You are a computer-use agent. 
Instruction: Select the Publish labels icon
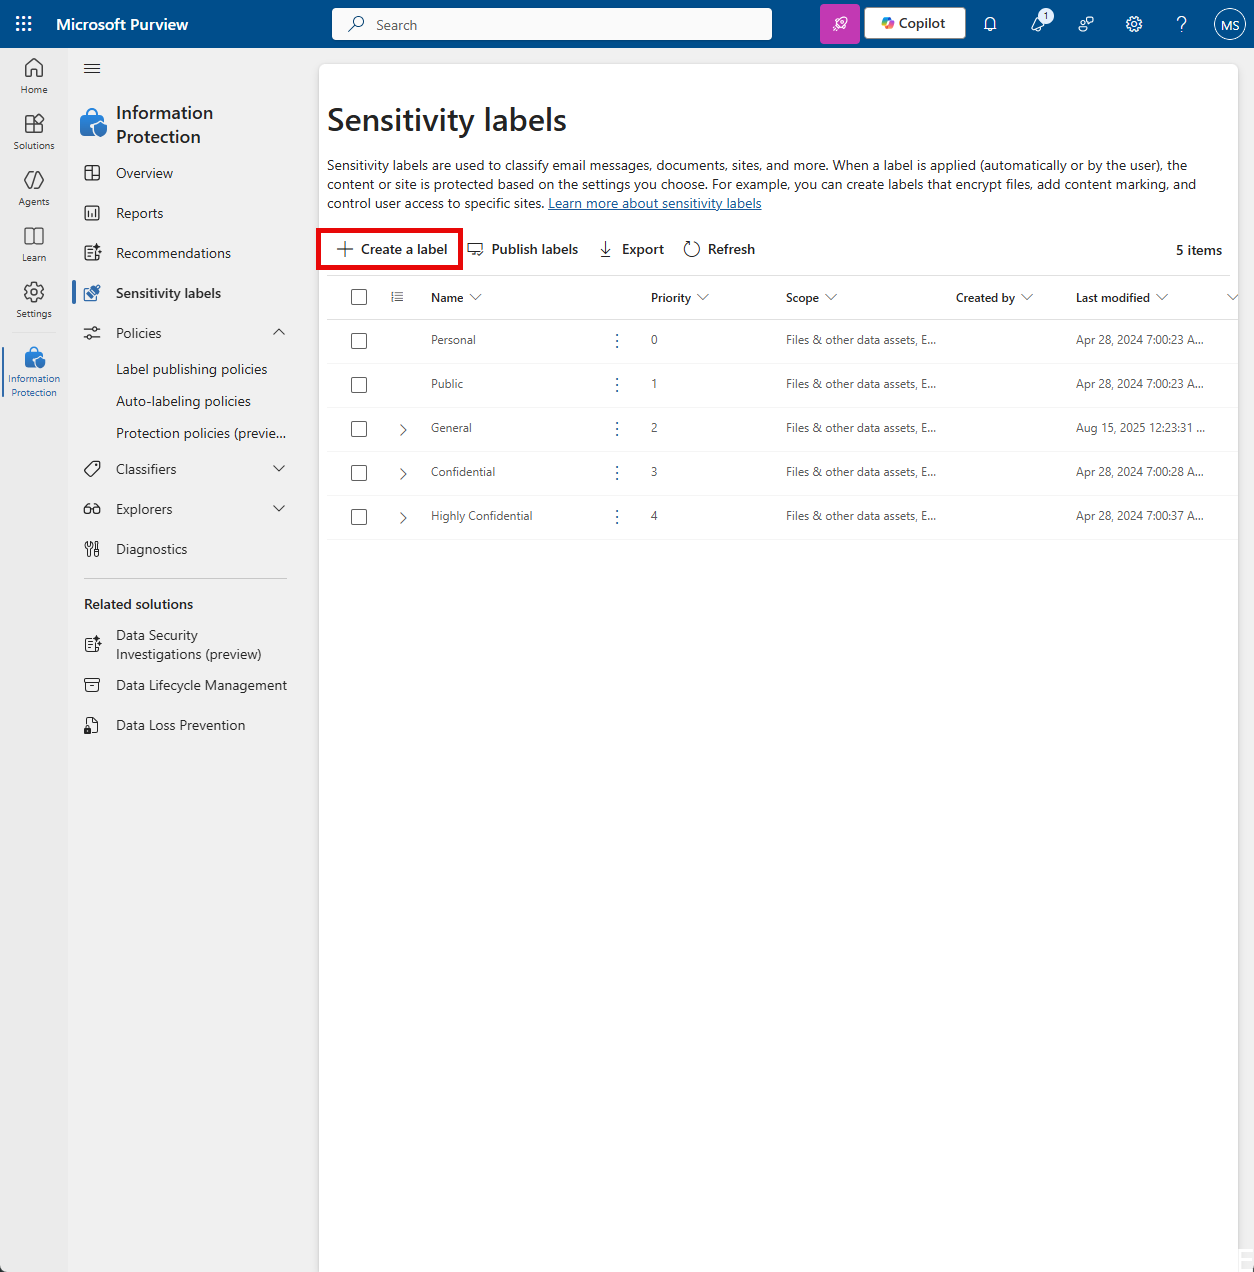(x=477, y=249)
